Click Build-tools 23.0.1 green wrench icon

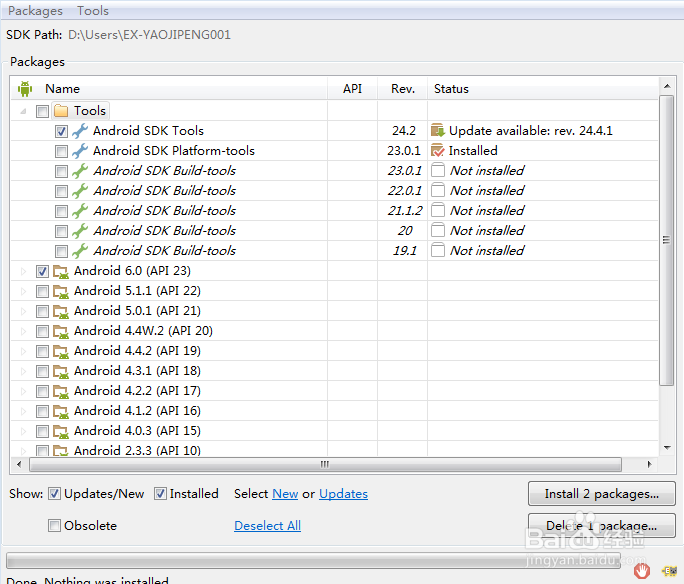(80, 171)
